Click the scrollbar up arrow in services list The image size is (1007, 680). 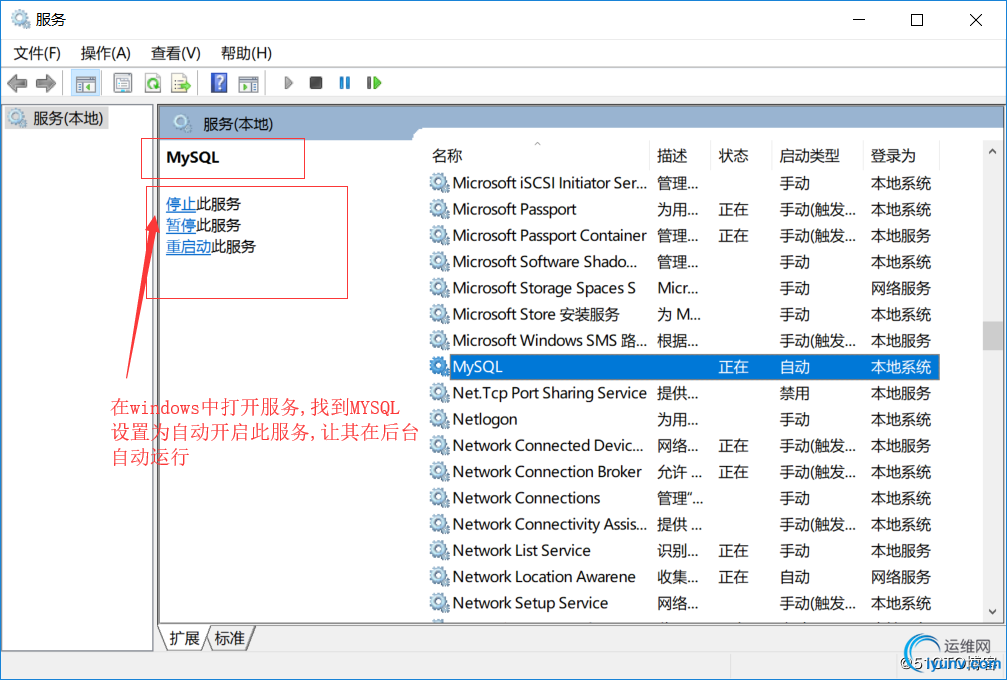[x=992, y=152]
